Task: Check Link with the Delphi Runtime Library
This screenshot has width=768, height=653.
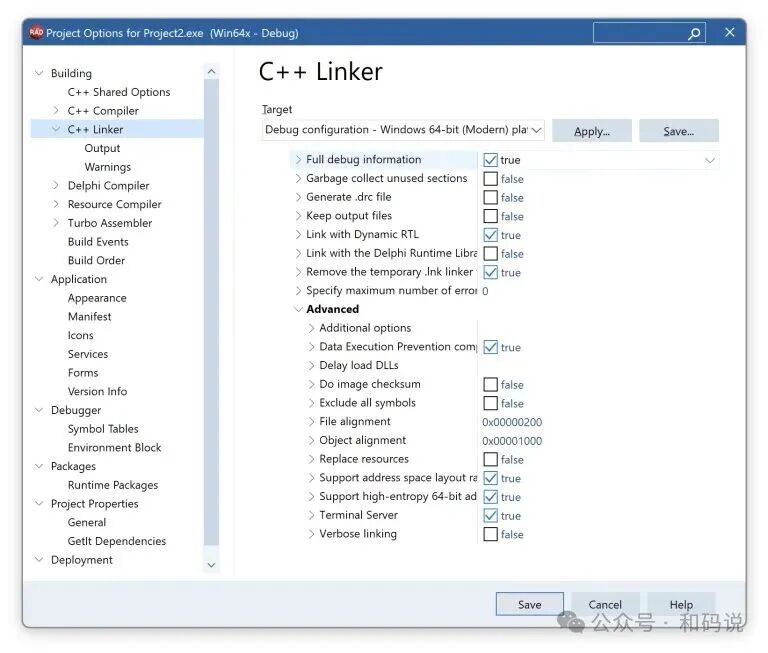Action: click(490, 254)
